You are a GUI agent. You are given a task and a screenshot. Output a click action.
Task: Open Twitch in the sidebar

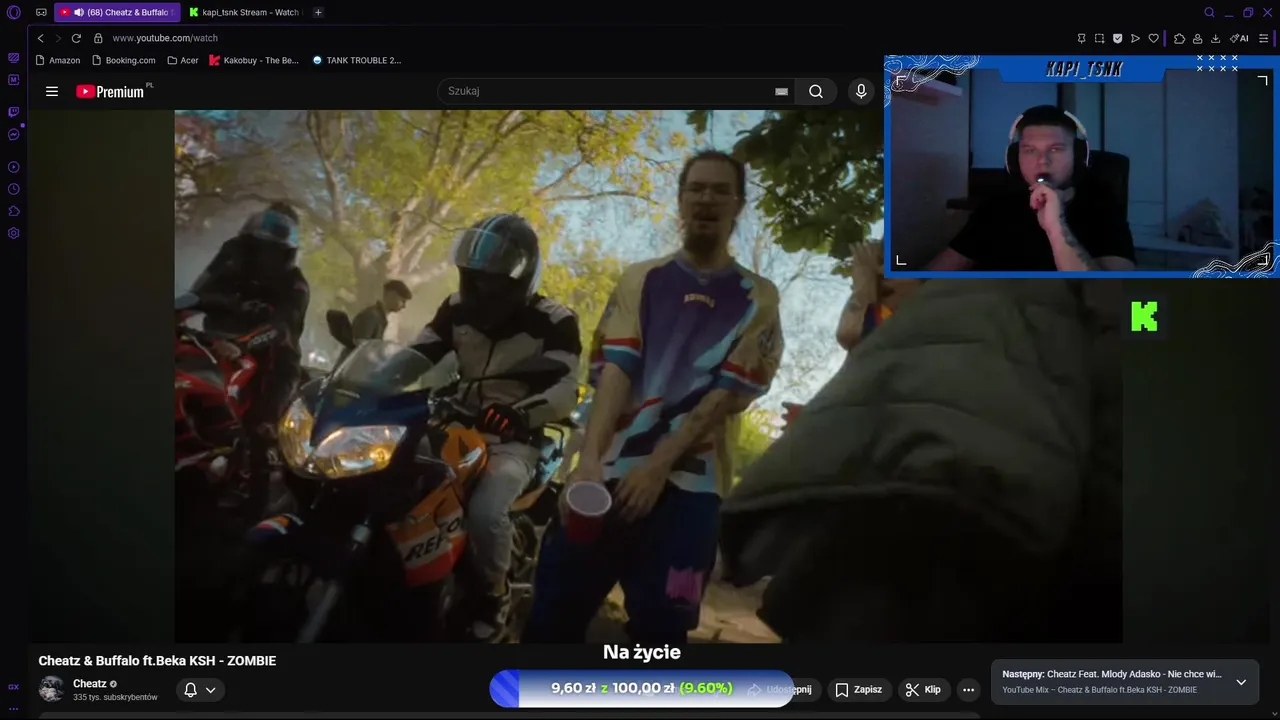(13, 112)
